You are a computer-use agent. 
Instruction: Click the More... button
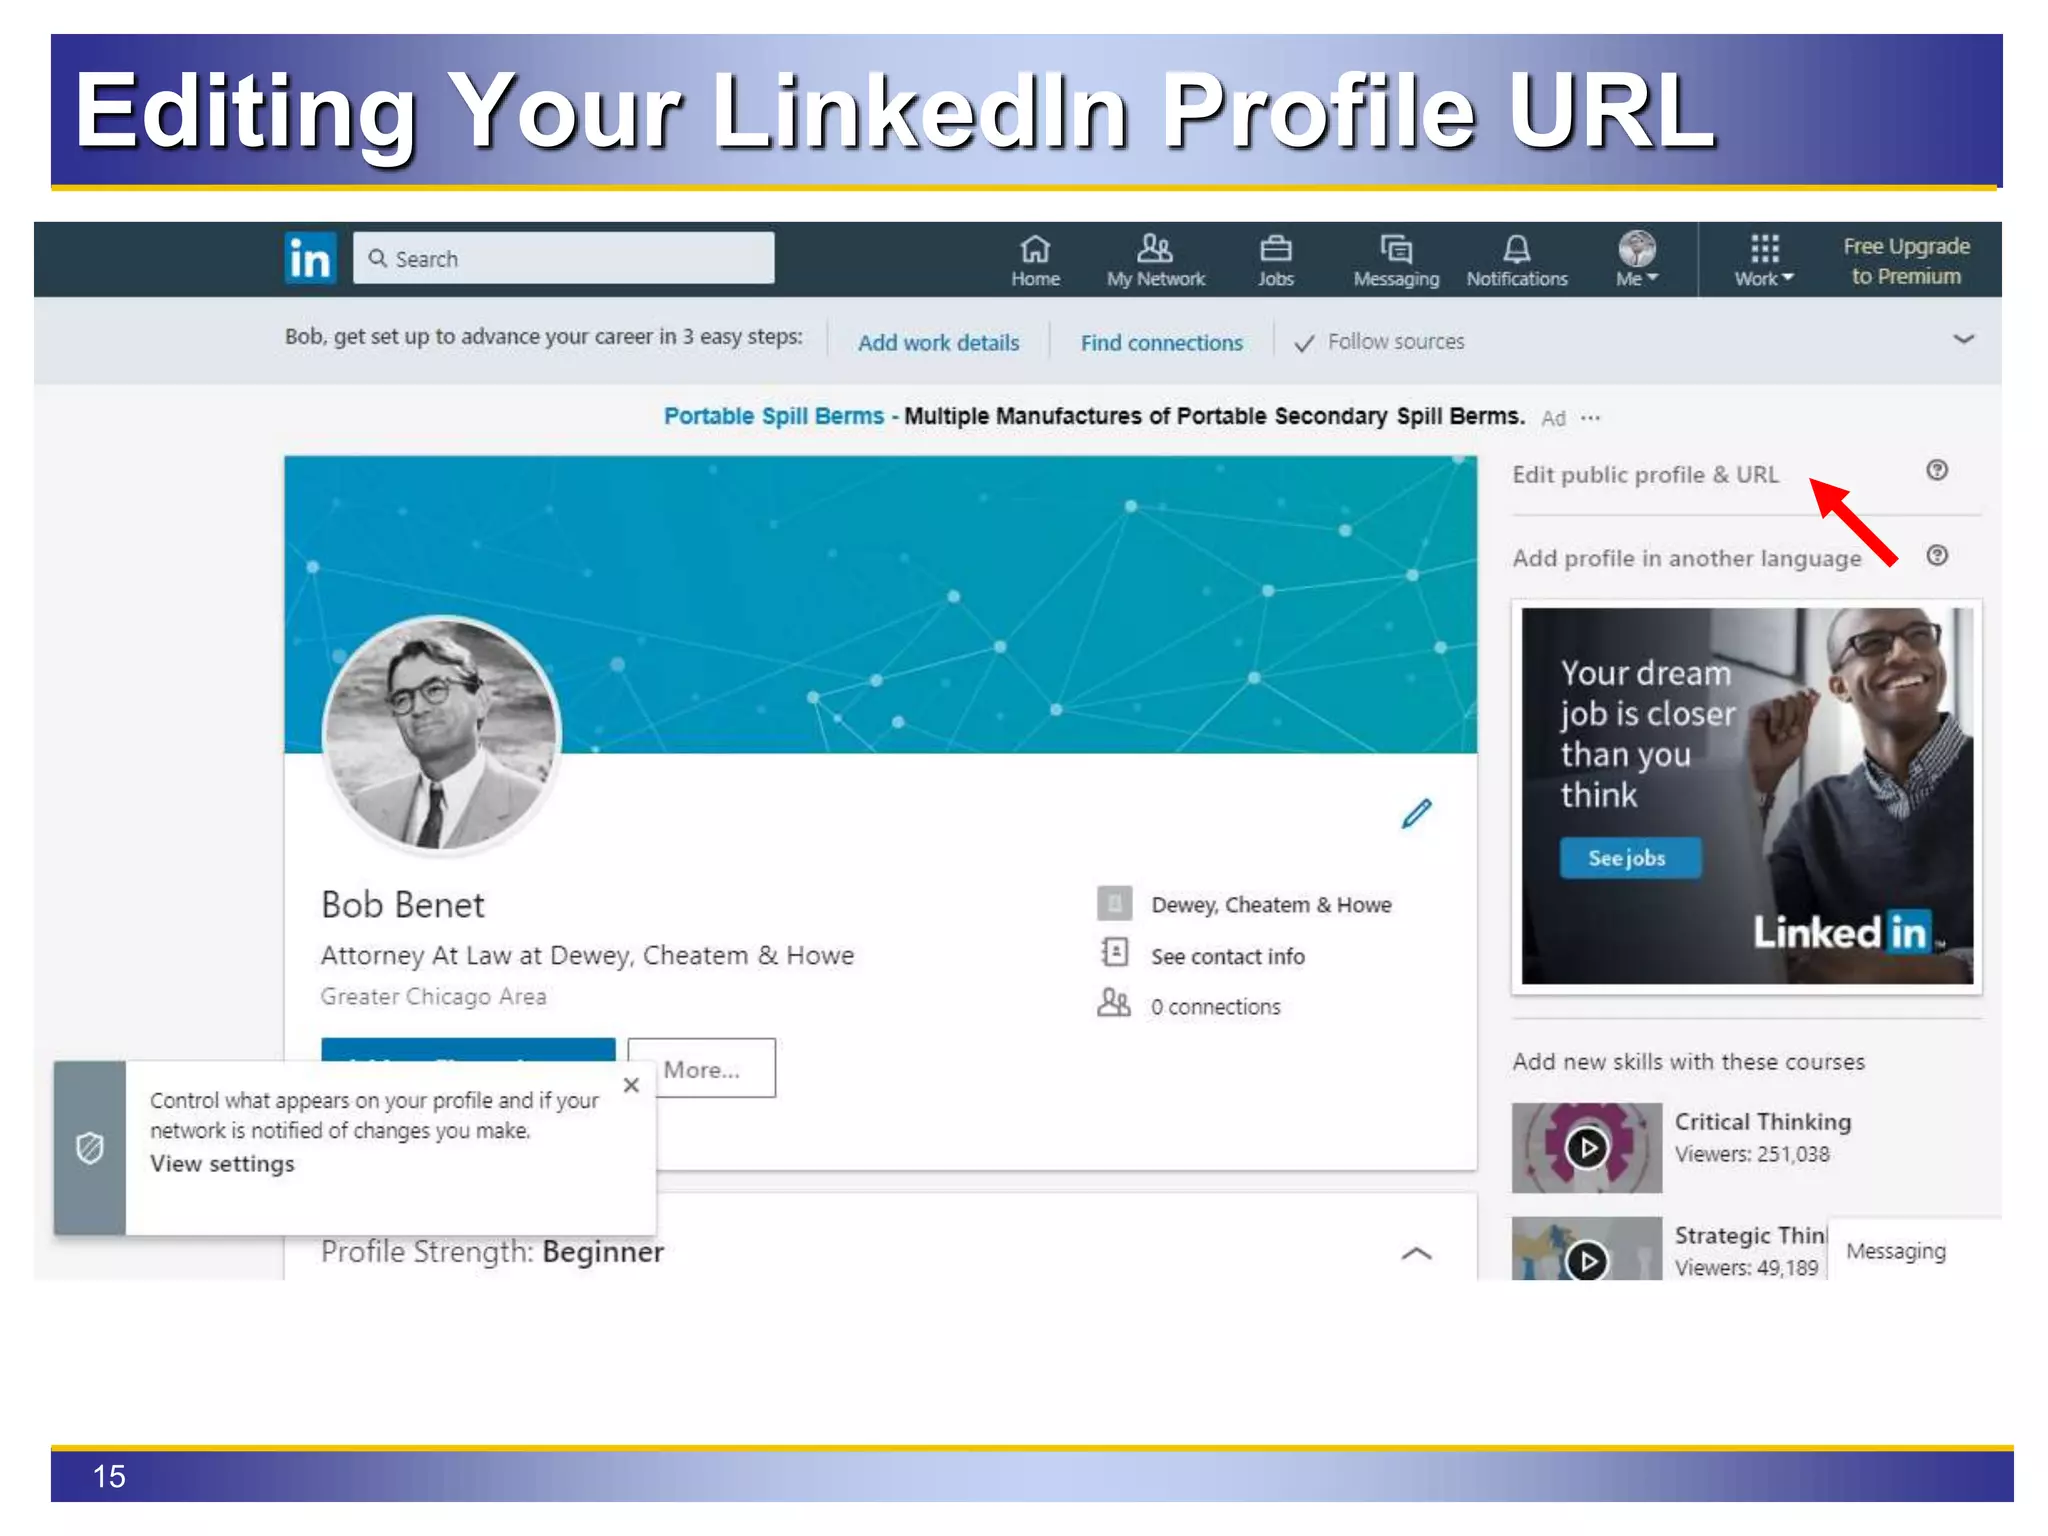pos(702,1068)
